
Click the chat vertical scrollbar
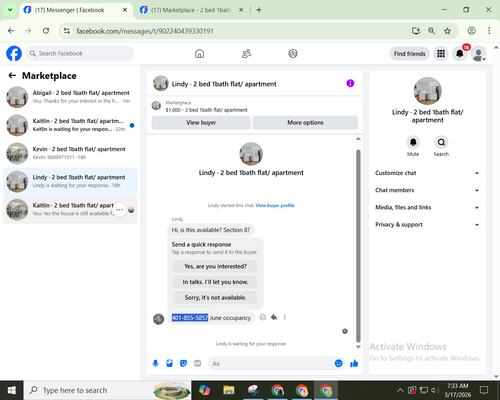358,246
